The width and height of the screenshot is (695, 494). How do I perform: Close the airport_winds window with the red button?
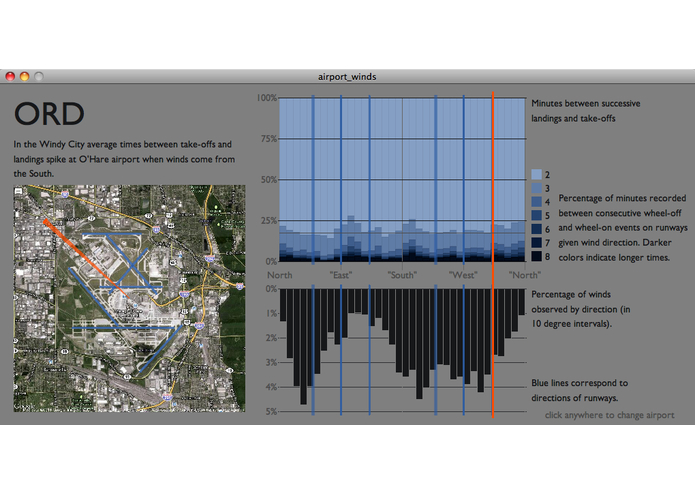[10, 76]
